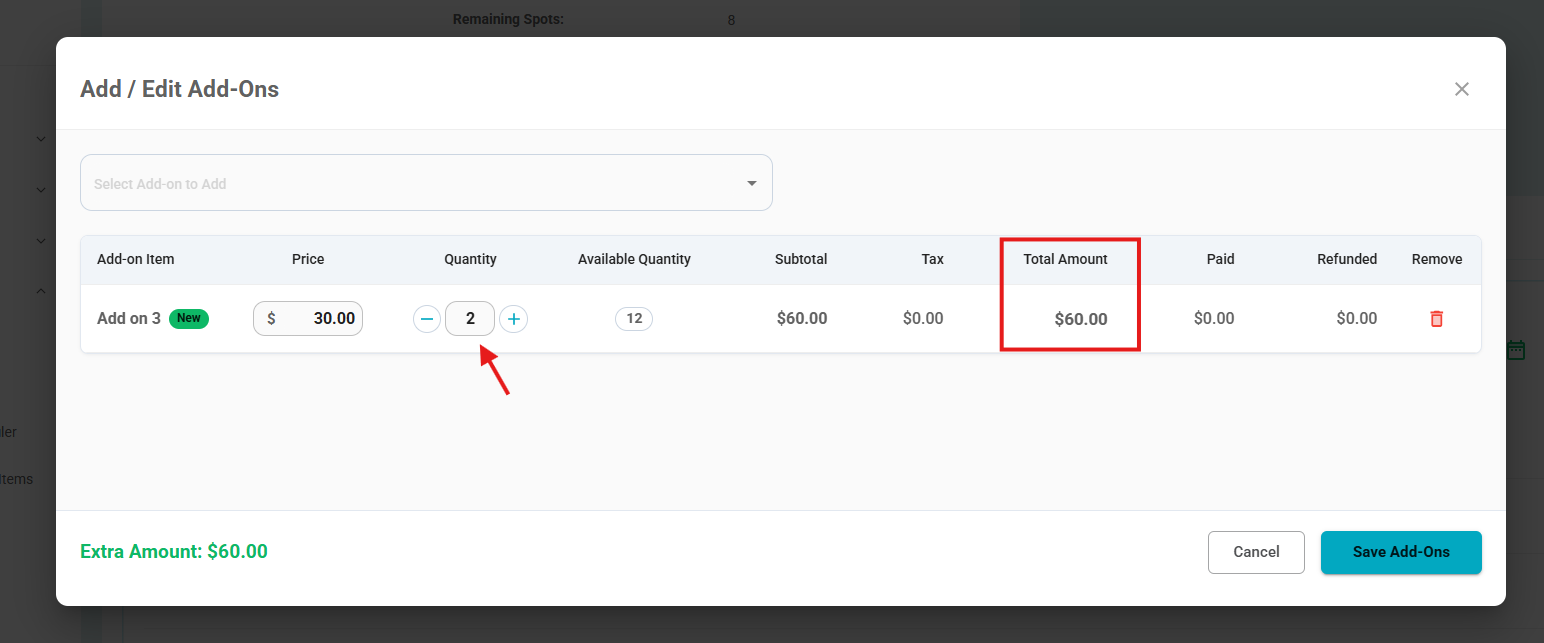Click Remaining Spots label in background page

pyautogui.click(x=508, y=19)
